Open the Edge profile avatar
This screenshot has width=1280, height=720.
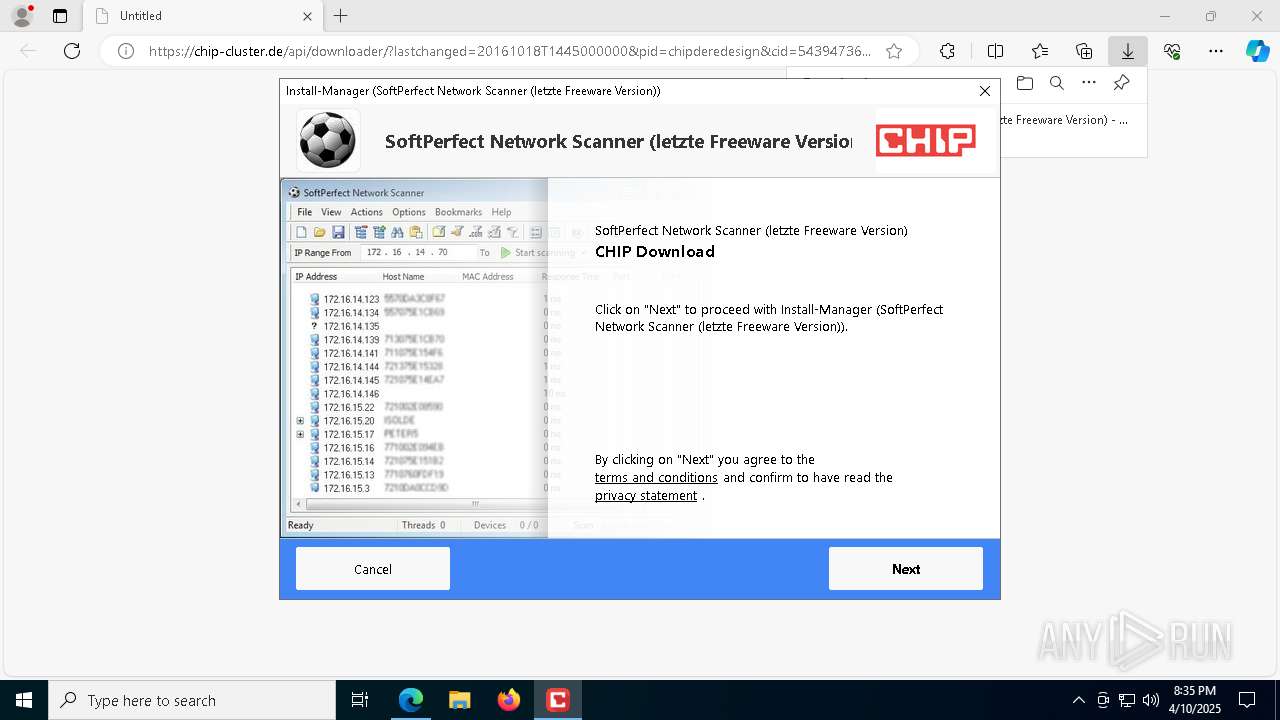point(22,16)
